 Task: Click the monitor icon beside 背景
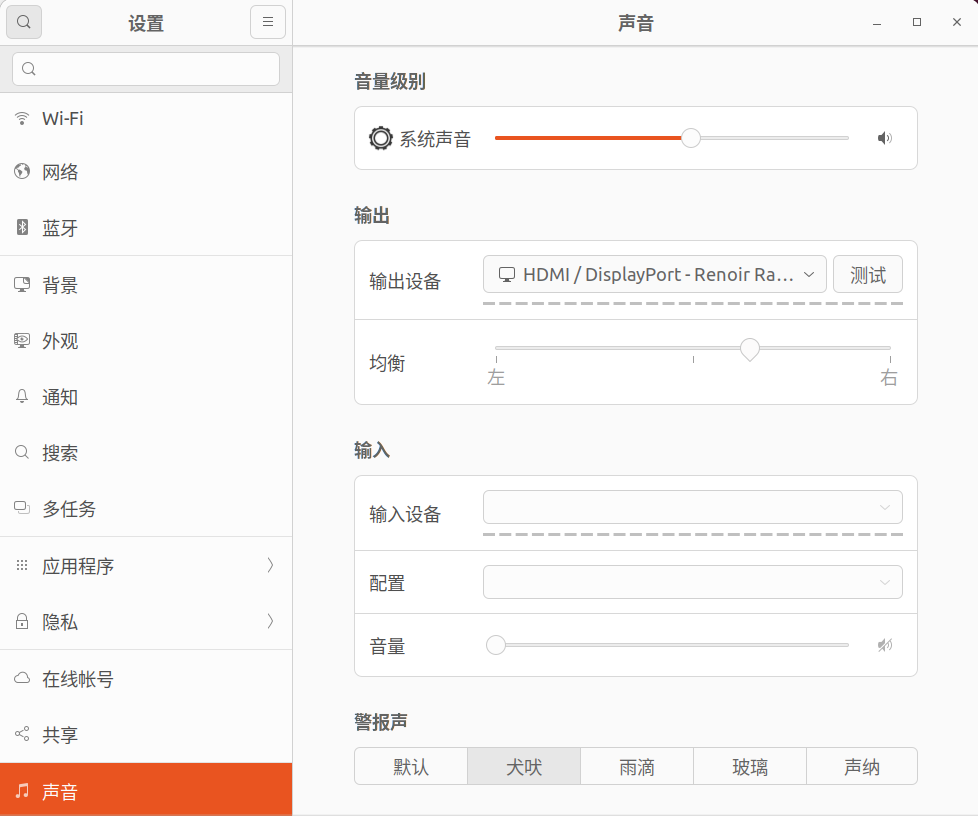coord(22,284)
